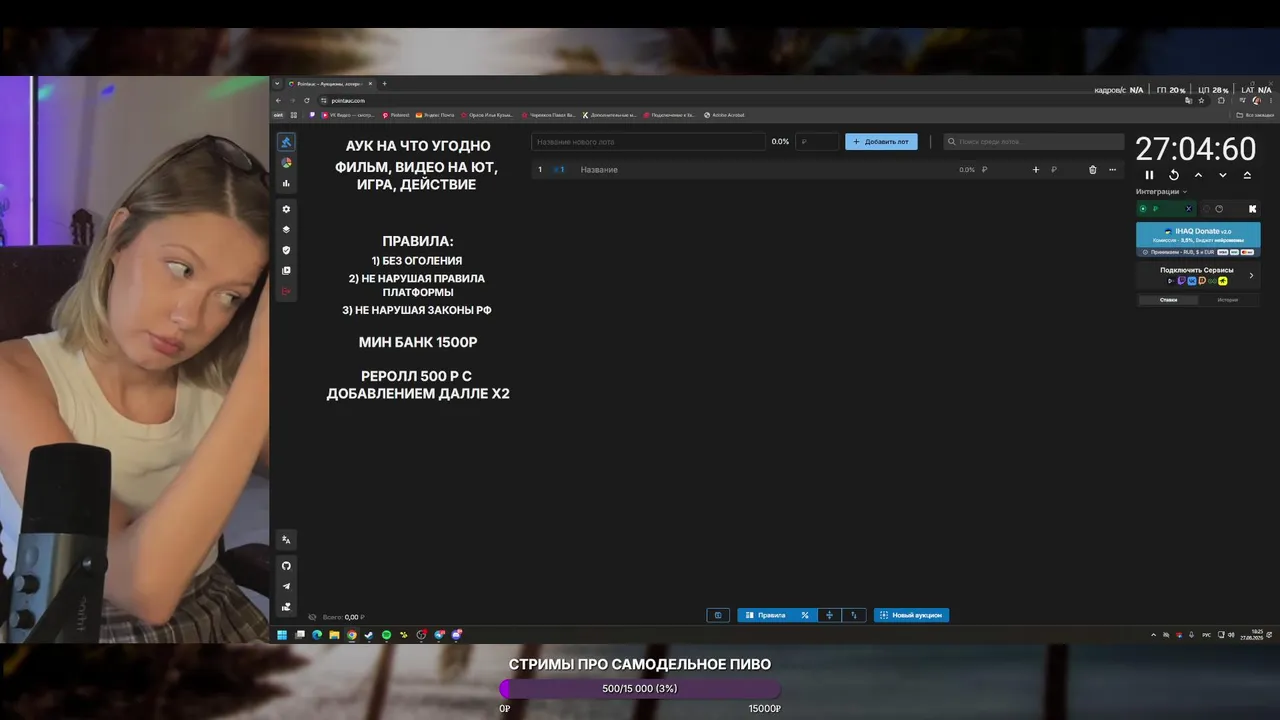Click the eject-style double up timer button
The image size is (1280, 720).
(x=1247, y=175)
